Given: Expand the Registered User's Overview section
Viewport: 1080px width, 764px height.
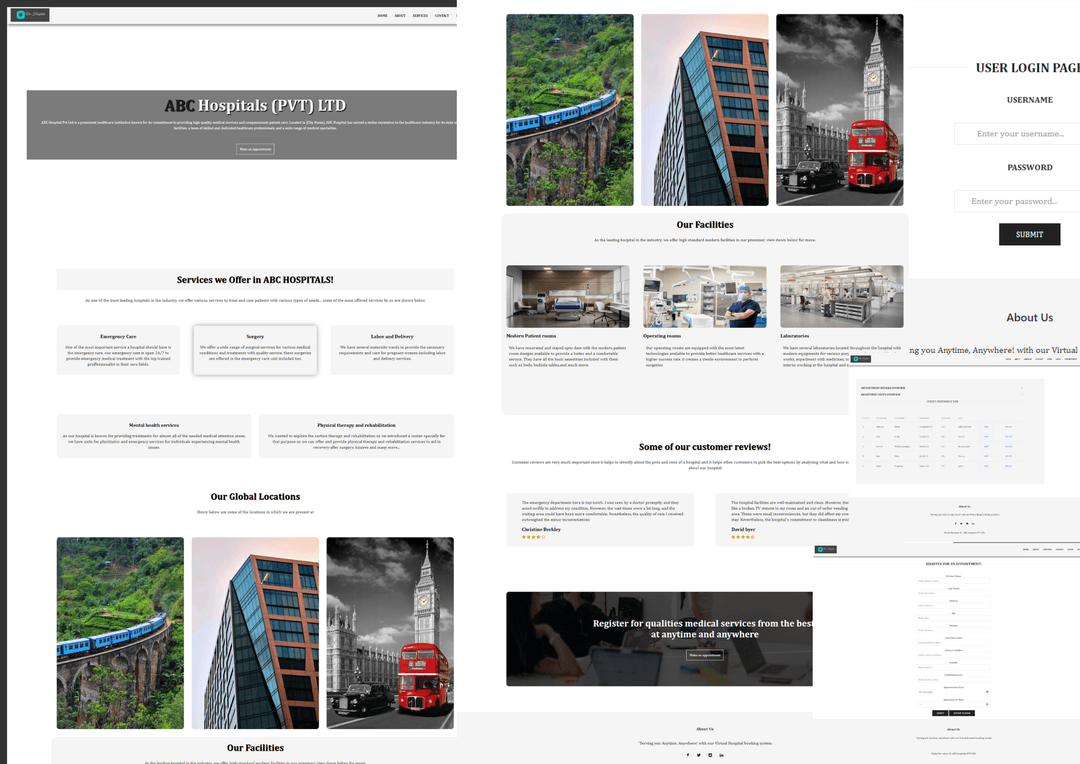Looking at the screenshot, I should [x=942, y=395].
